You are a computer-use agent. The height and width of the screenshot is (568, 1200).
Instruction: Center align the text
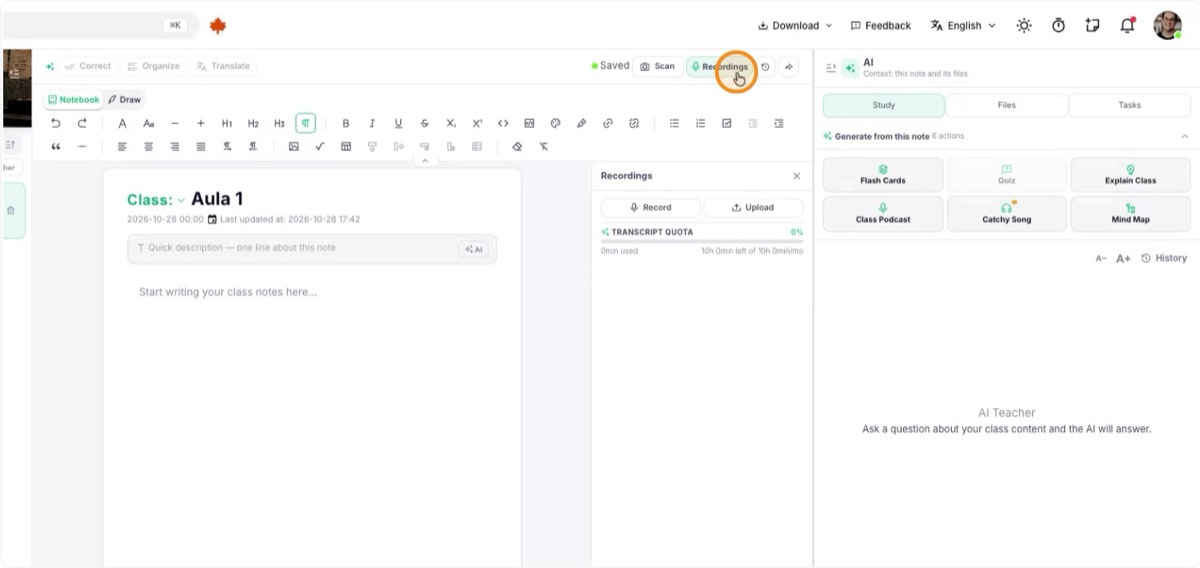(x=148, y=146)
